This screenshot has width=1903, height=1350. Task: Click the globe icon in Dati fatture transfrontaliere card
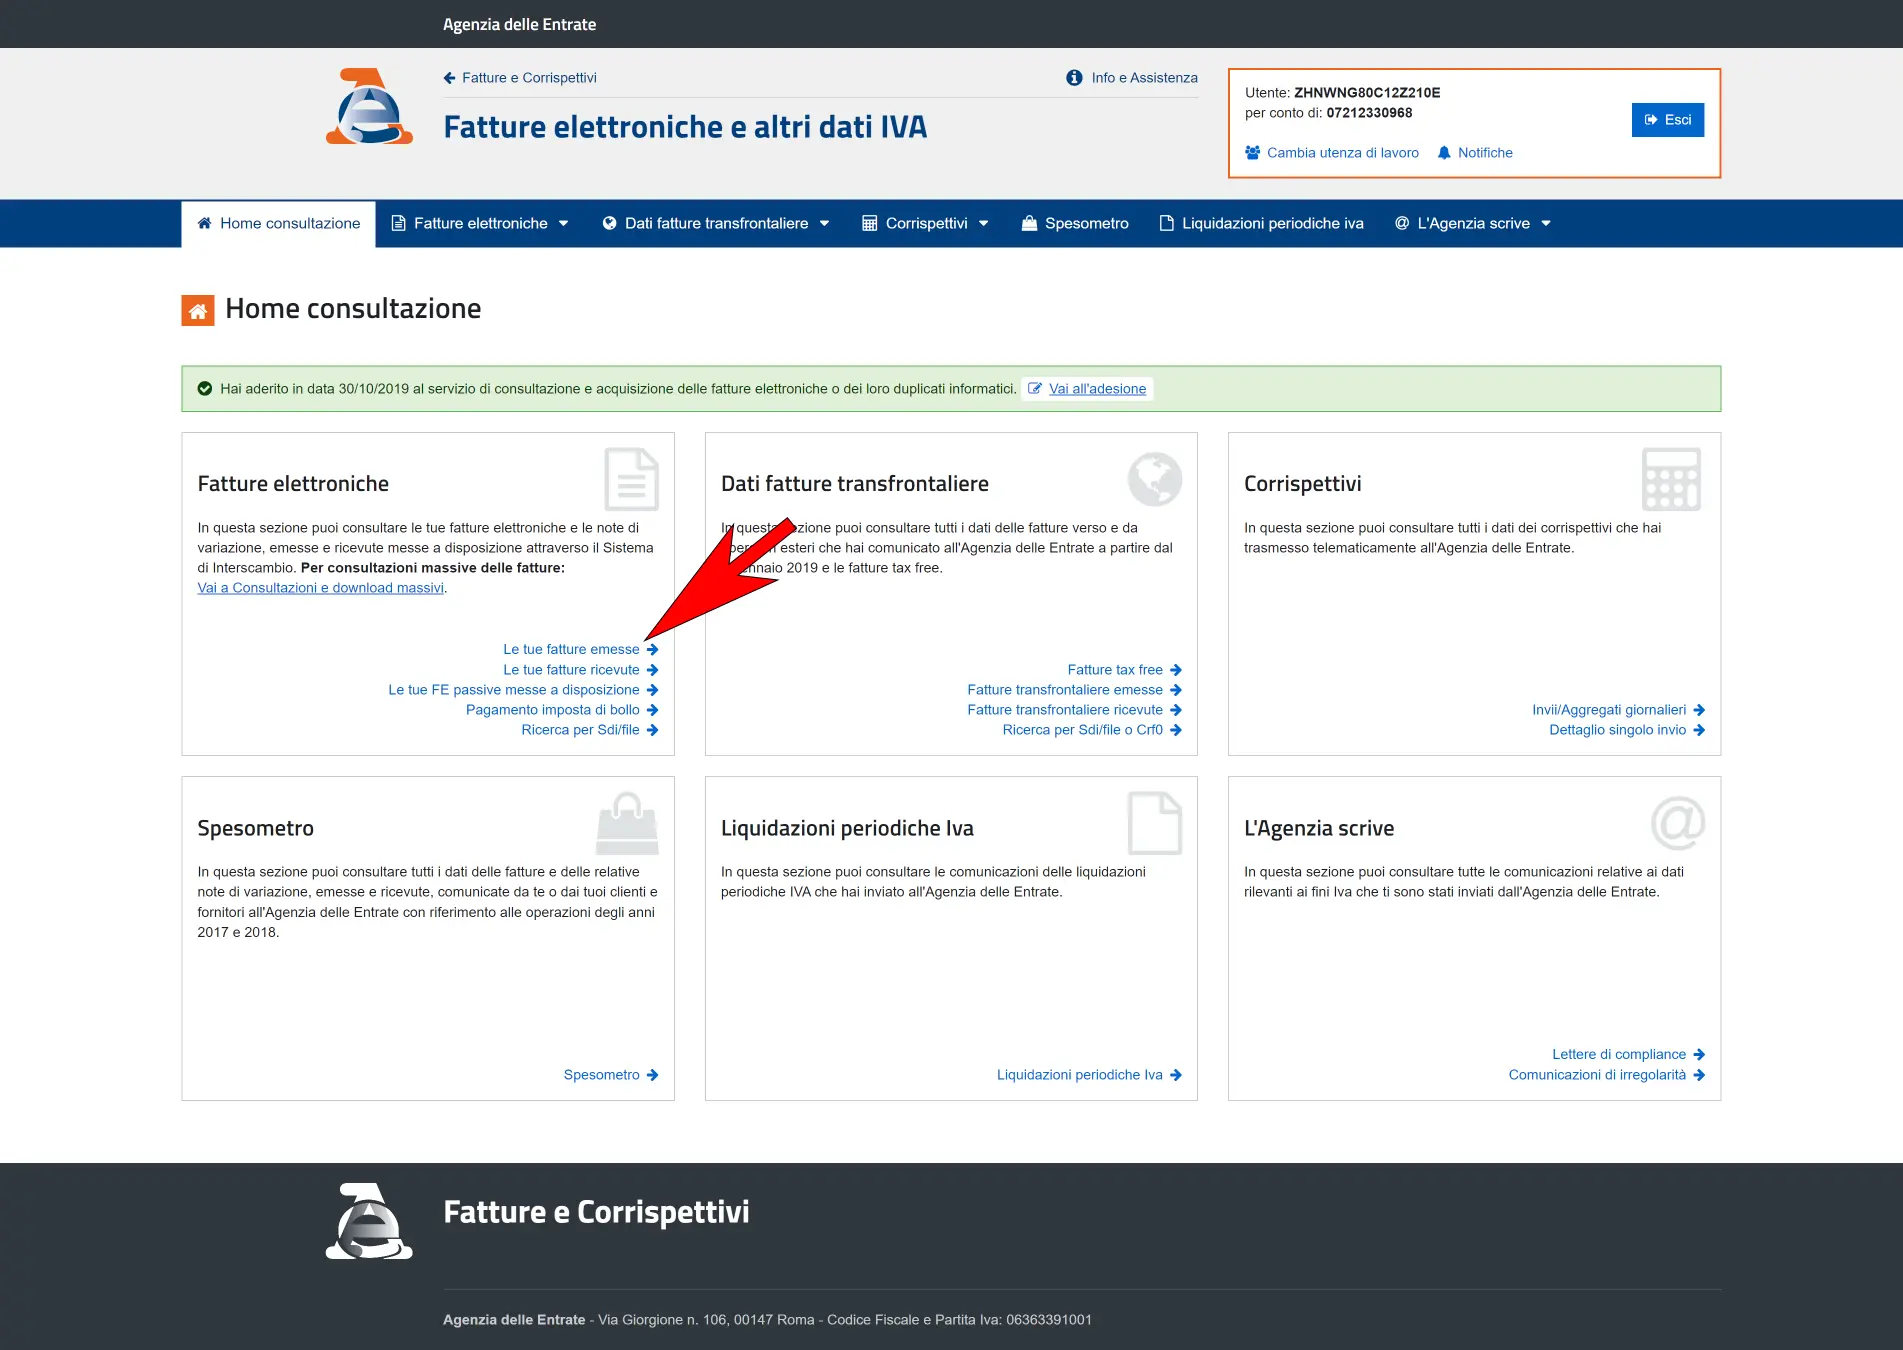pyautogui.click(x=1154, y=479)
